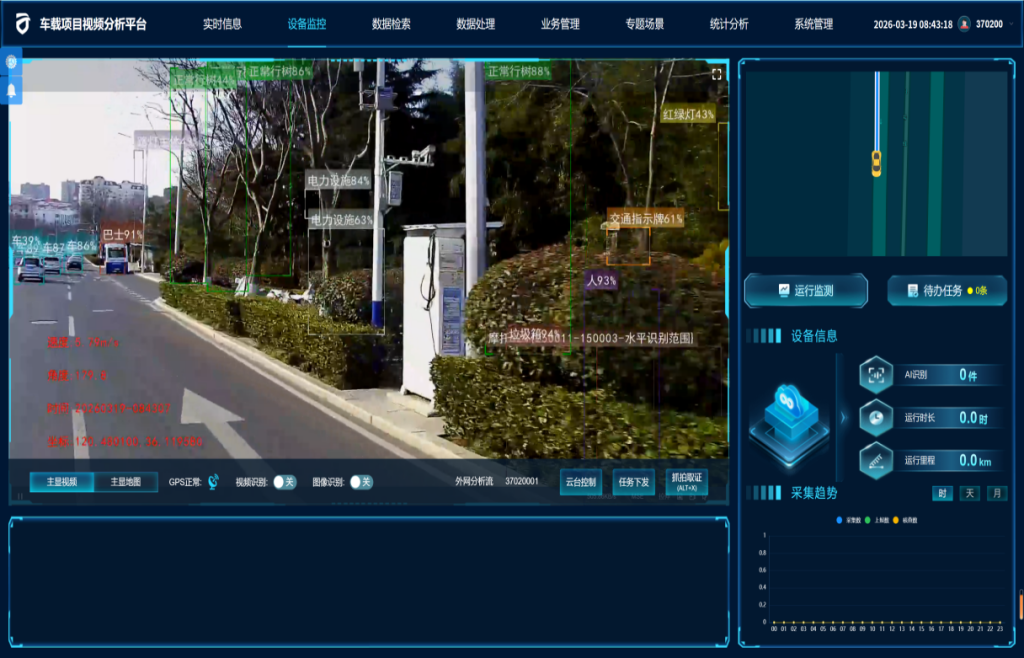The height and width of the screenshot is (658, 1024).
Task: Select the 天 trend period option
Action: [969, 493]
